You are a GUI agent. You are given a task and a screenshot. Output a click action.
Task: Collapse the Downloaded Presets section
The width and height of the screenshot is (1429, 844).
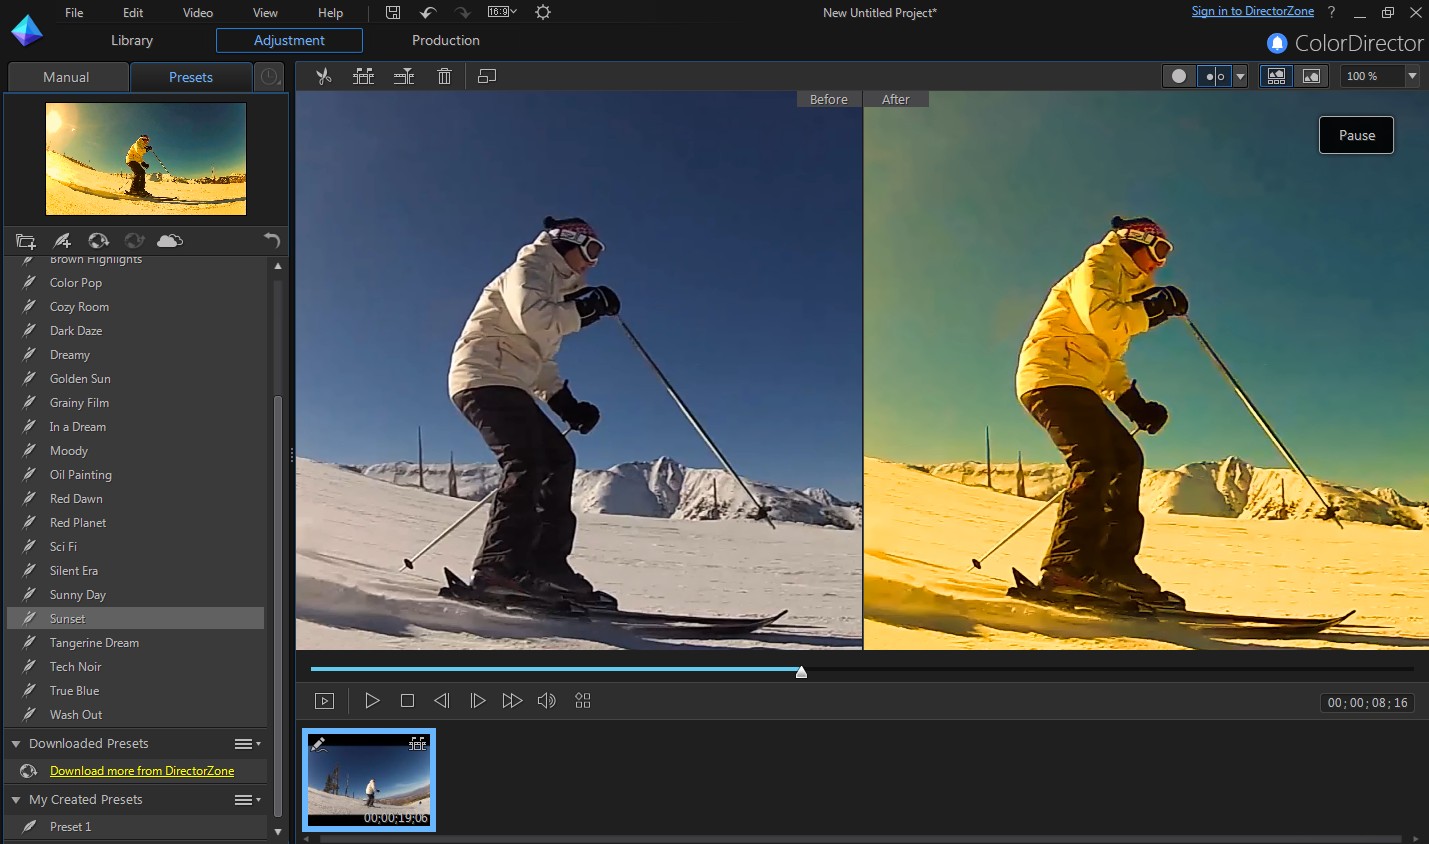pos(16,744)
